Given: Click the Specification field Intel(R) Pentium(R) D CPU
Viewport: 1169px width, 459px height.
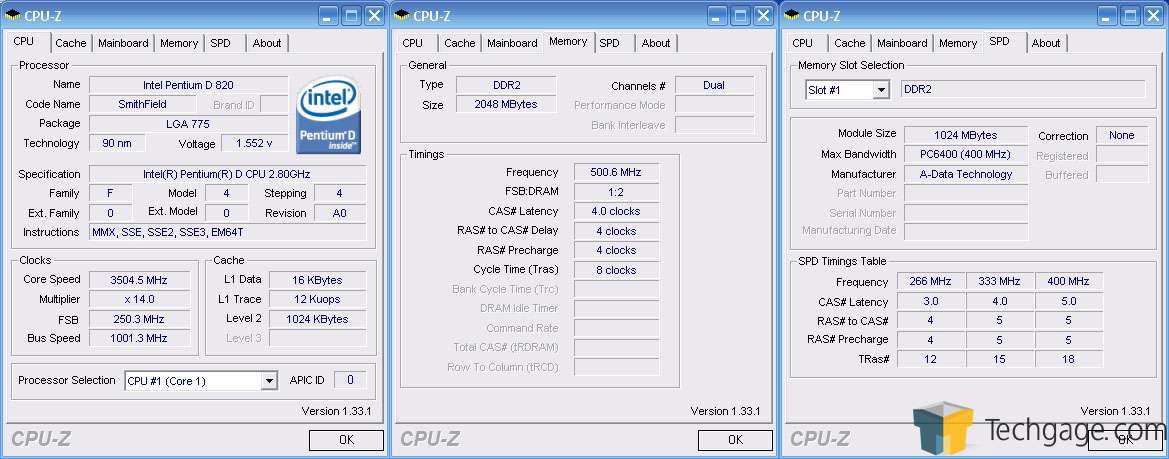Looking at the screenshot, I should [x=228, y=174].
